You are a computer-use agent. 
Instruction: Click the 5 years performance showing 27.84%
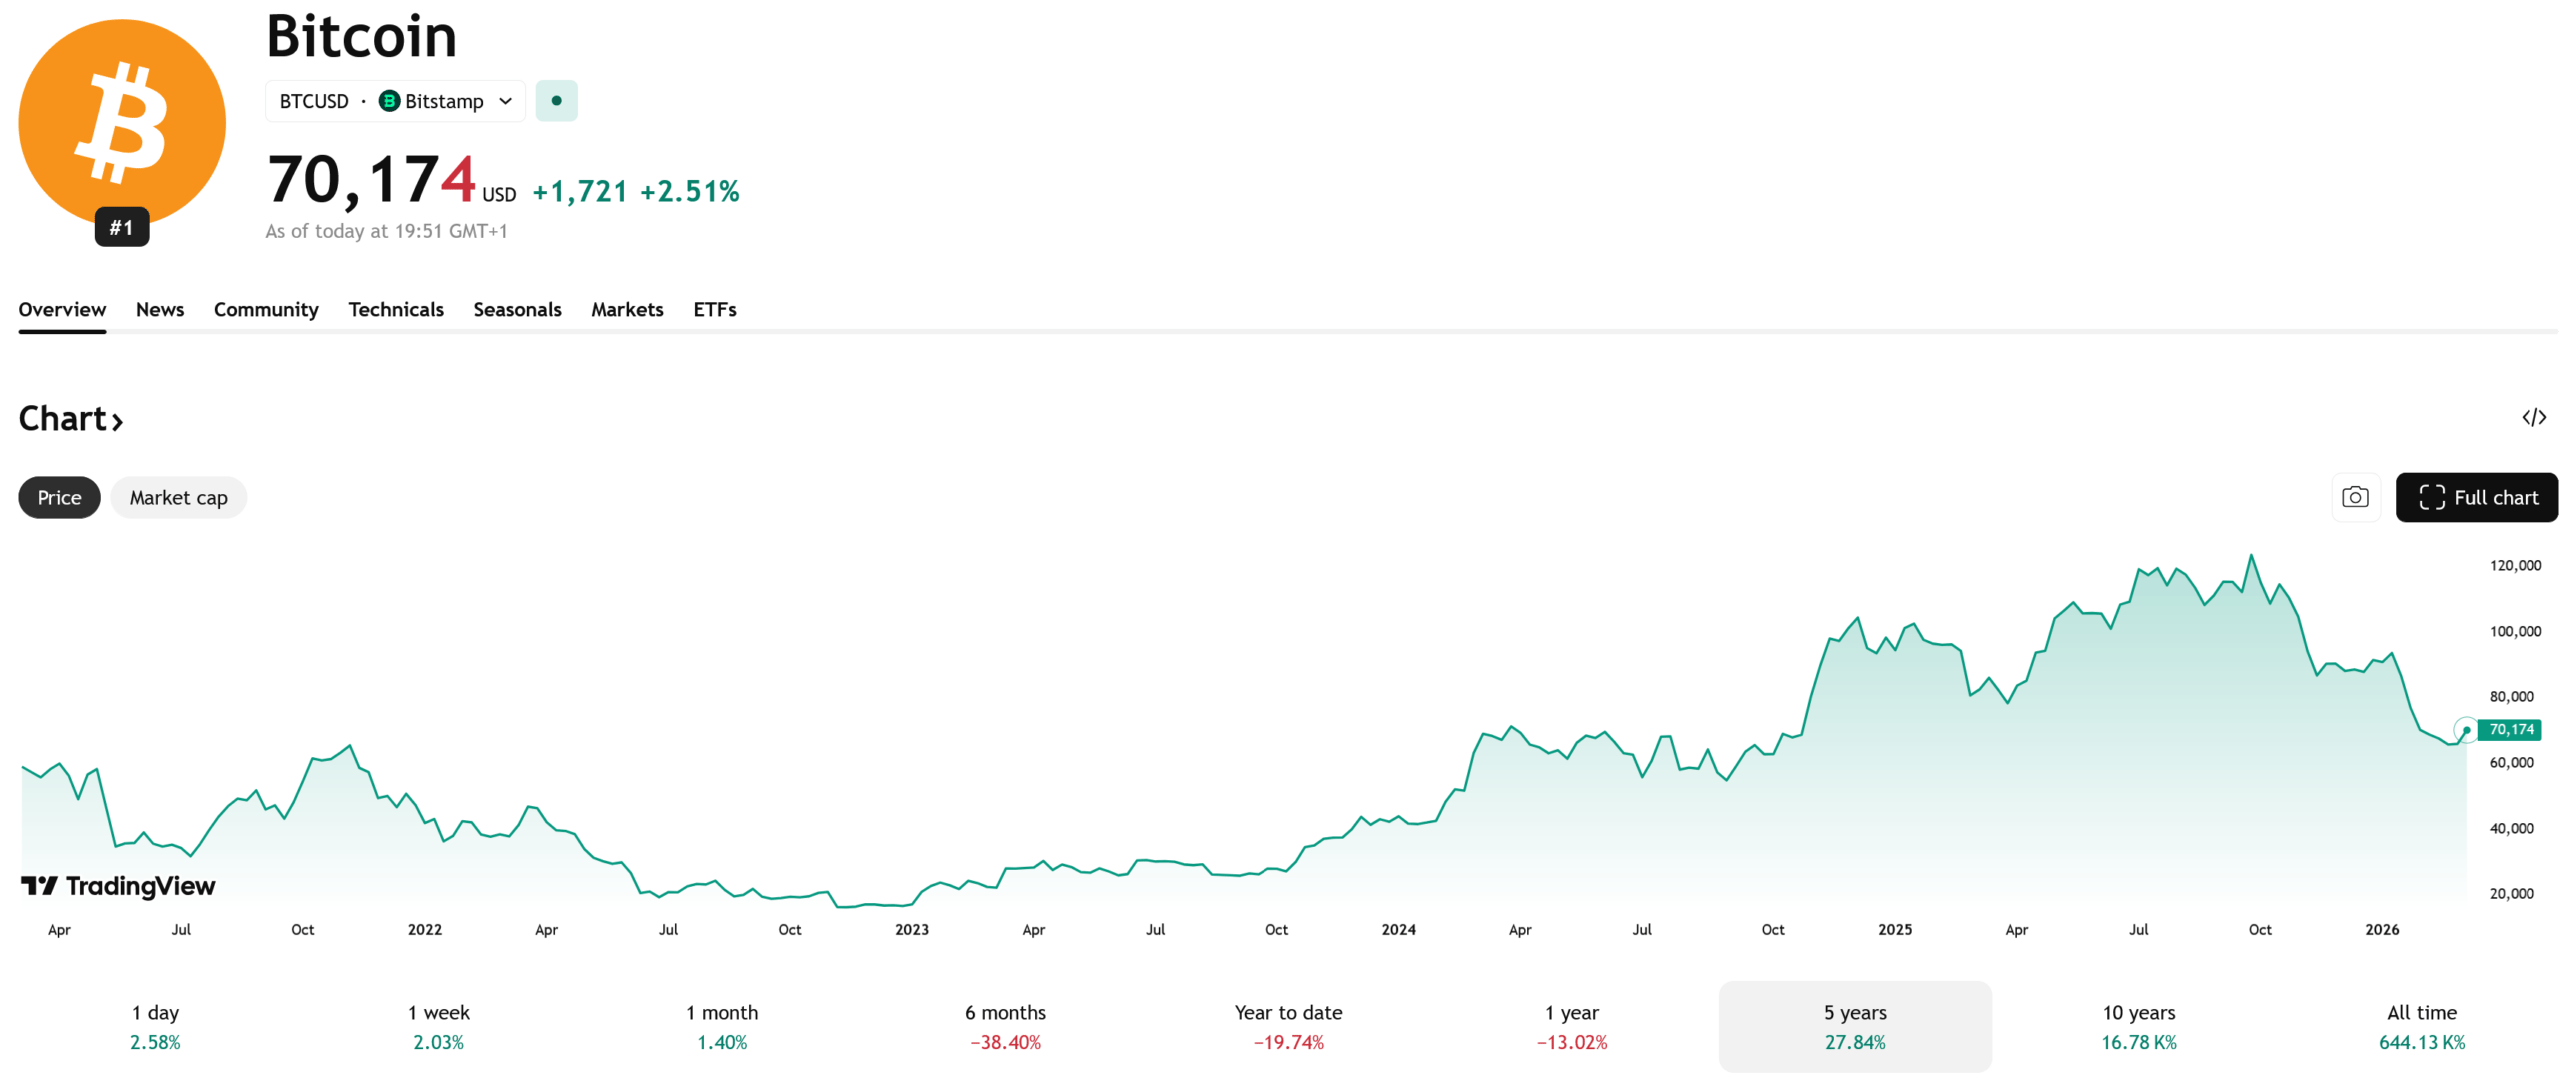(1854, 1026)
